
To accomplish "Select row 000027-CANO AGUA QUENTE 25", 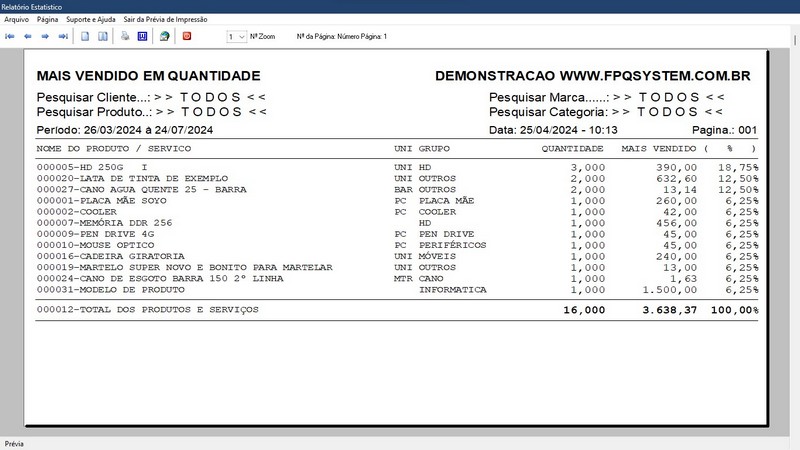I will (397, 190).
